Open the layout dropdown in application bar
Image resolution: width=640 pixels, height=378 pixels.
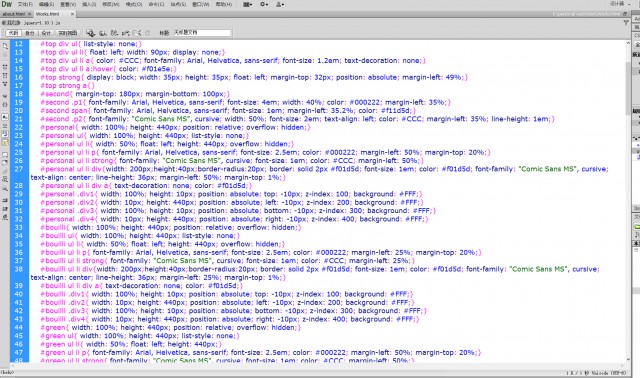248,4
